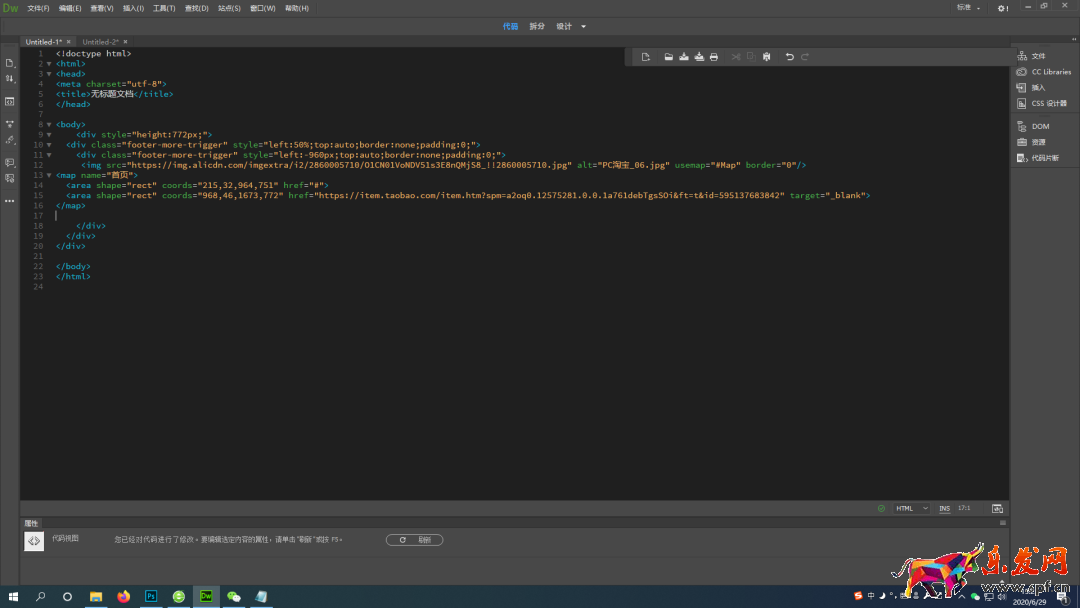The height and width of the screenshot is (608, 1080).
Task: Click File Management arrows icon in left sidebar
Action: (10, 78)
